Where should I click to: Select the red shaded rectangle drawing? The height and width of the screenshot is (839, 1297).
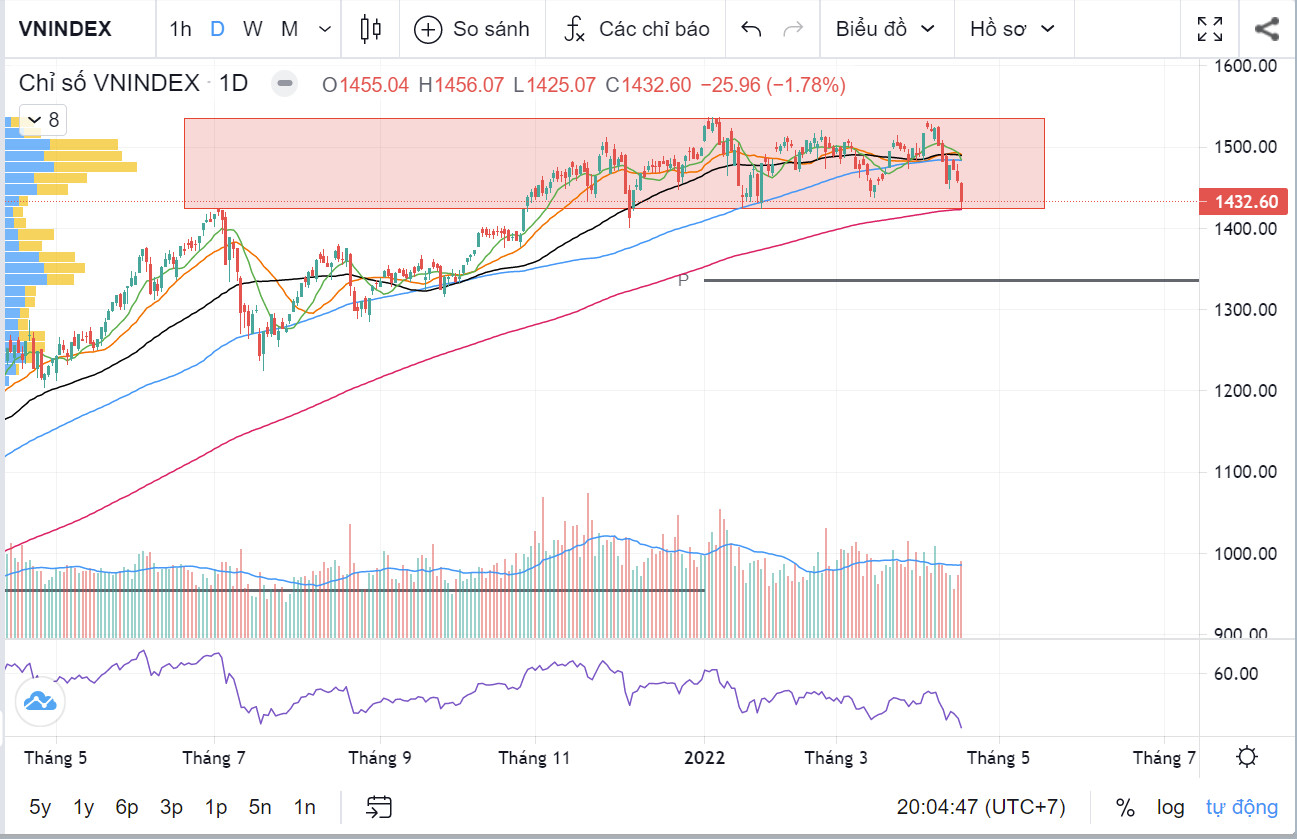pyautogui.click(x=614, y=163)
